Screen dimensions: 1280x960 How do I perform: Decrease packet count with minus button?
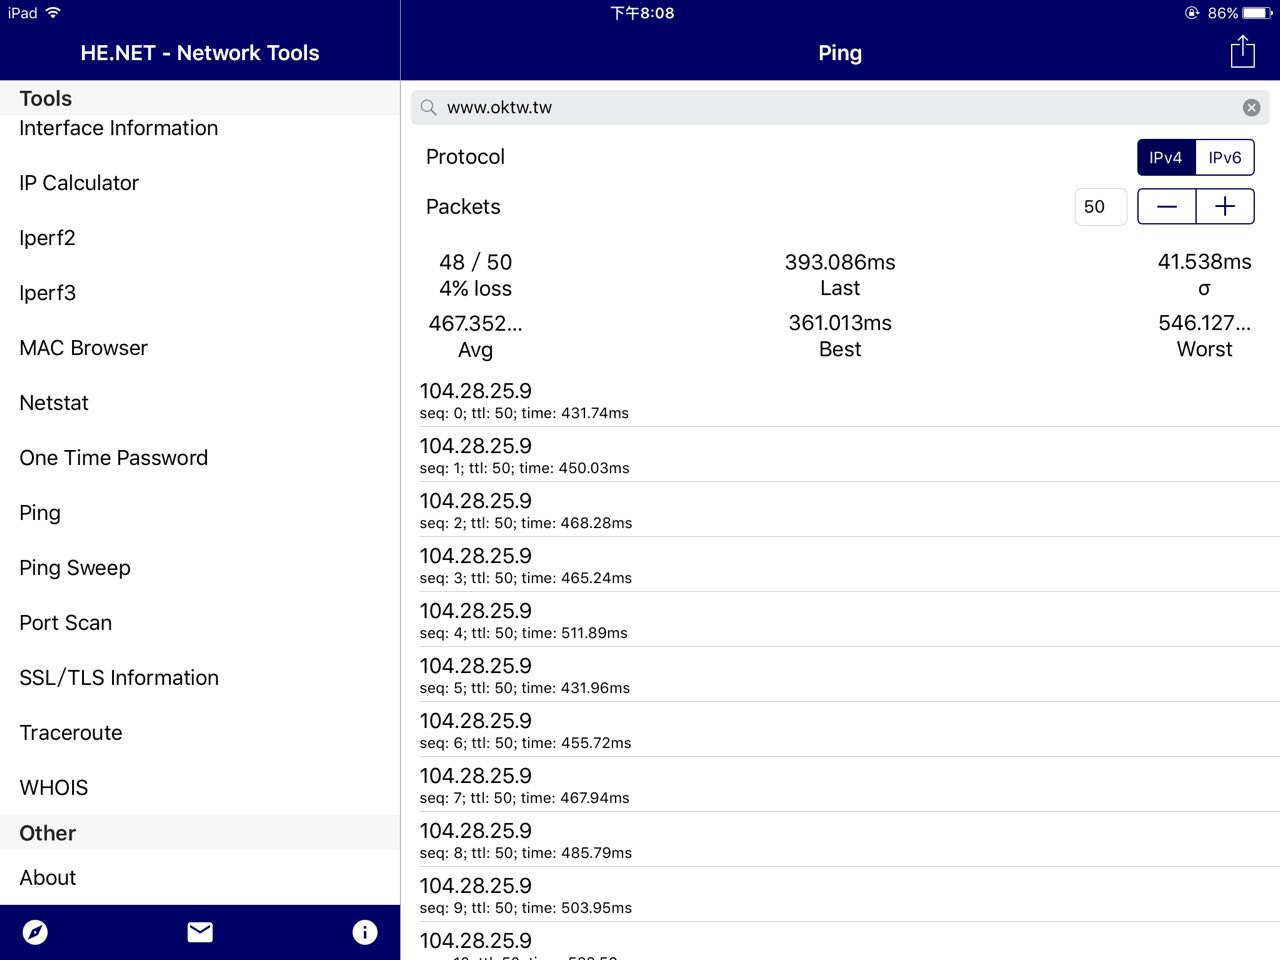[x=1167, y=207]
